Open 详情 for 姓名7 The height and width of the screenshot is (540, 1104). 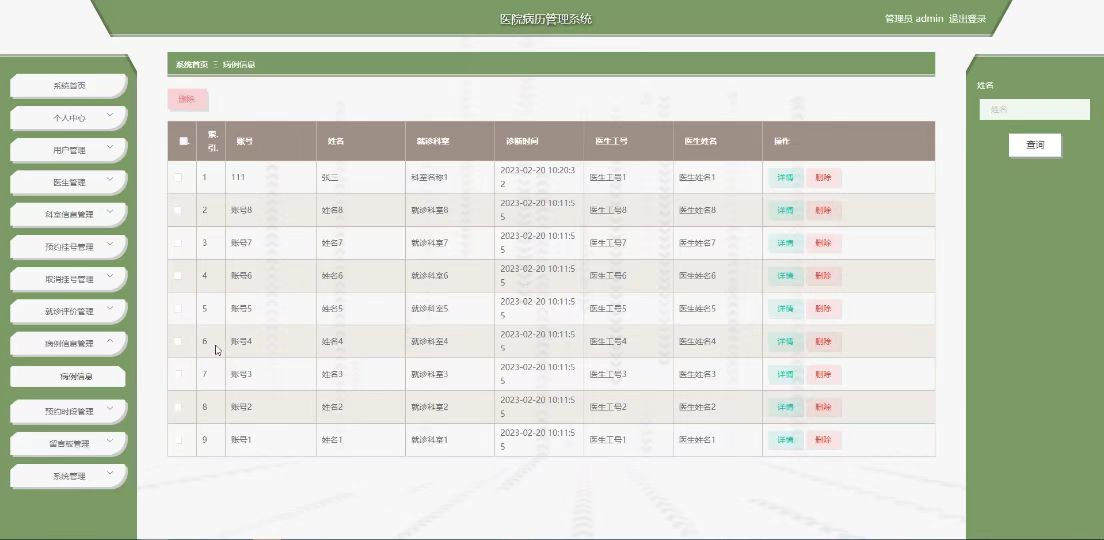785,244
